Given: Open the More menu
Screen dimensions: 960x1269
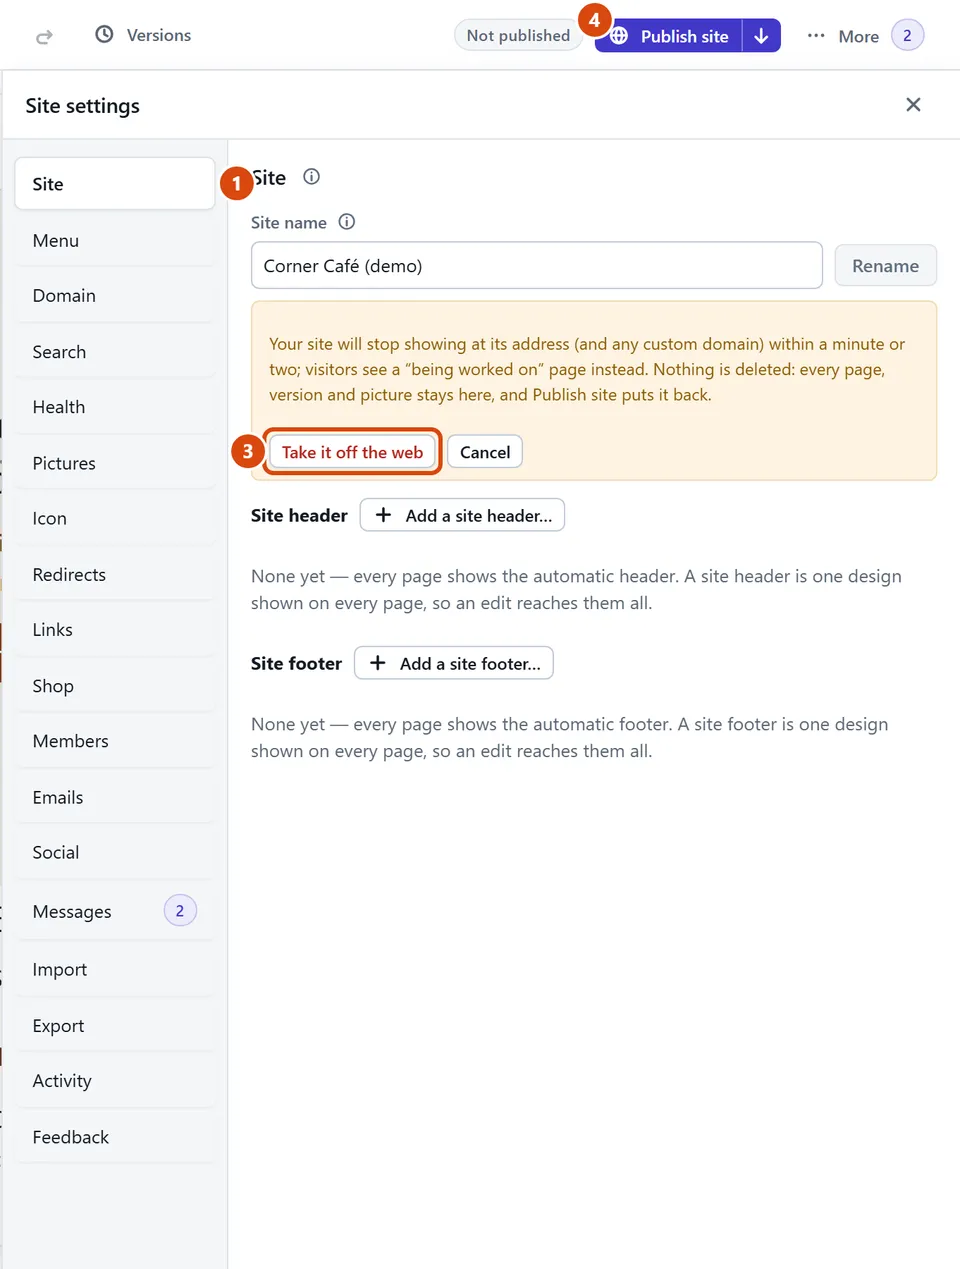Looking at the screenshot, I should pos(843,36).
